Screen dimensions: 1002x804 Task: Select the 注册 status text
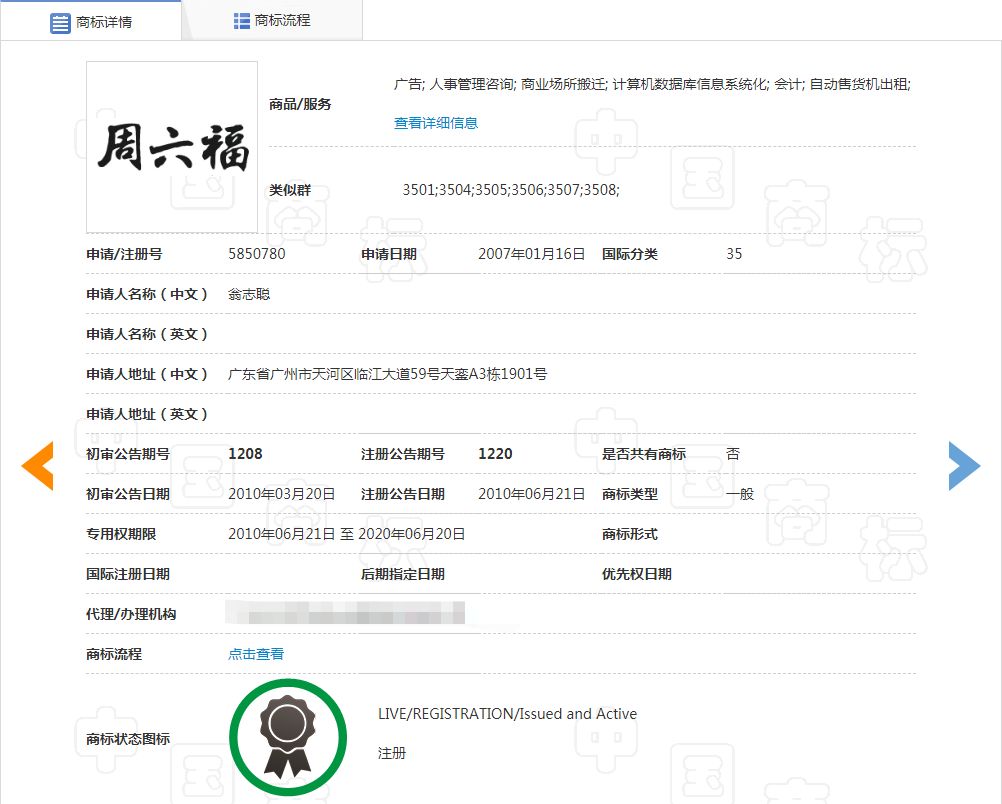click(392, 753)
